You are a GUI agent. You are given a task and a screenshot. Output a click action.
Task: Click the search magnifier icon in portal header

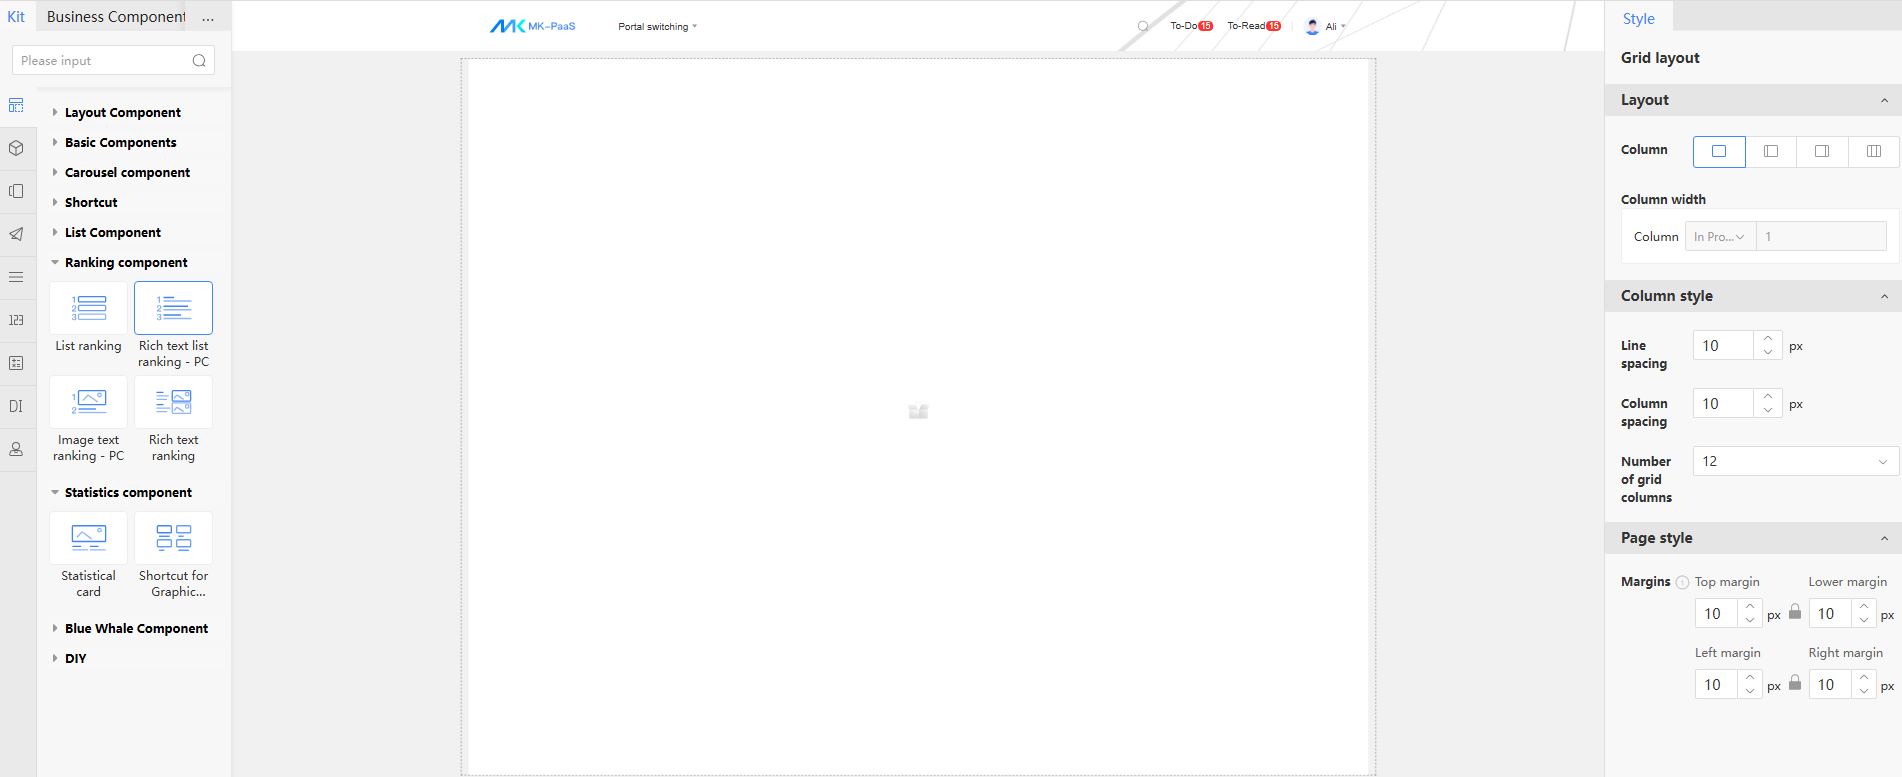(1142, 27)
